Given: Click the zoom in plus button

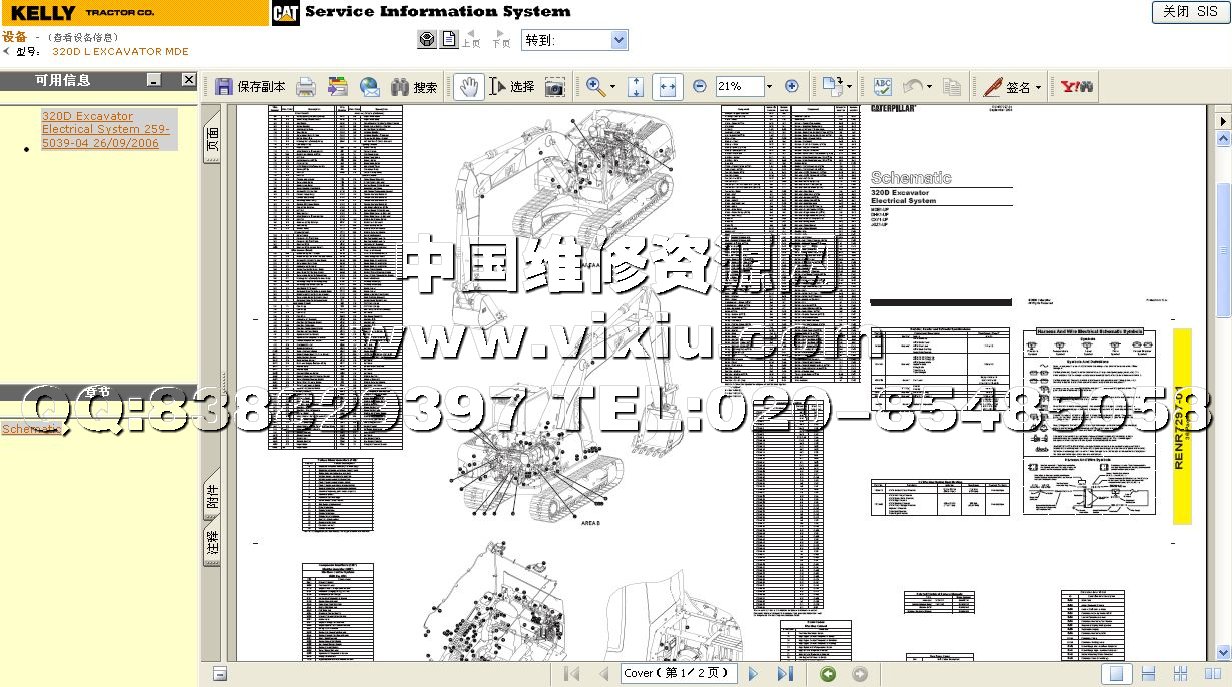Looking at the screenshot, I should pos(791,87).
